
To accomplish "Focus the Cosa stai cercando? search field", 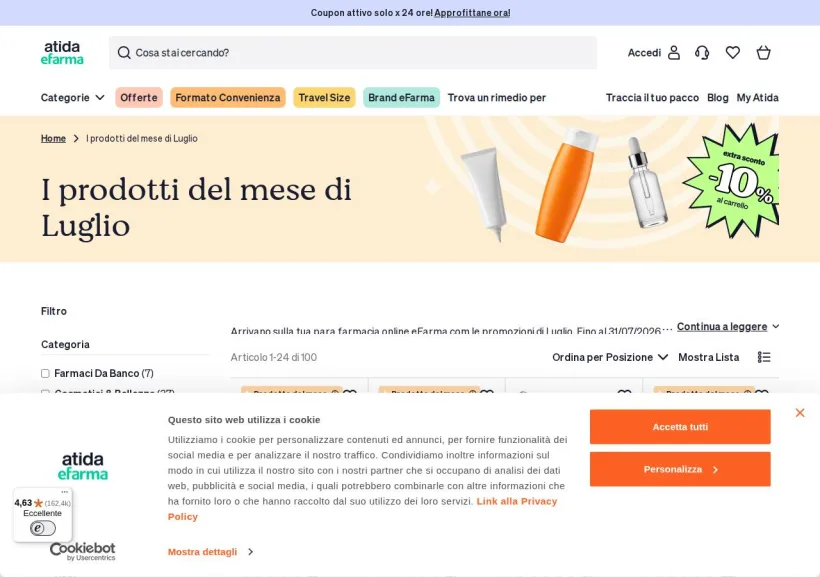I will (353, 53).
